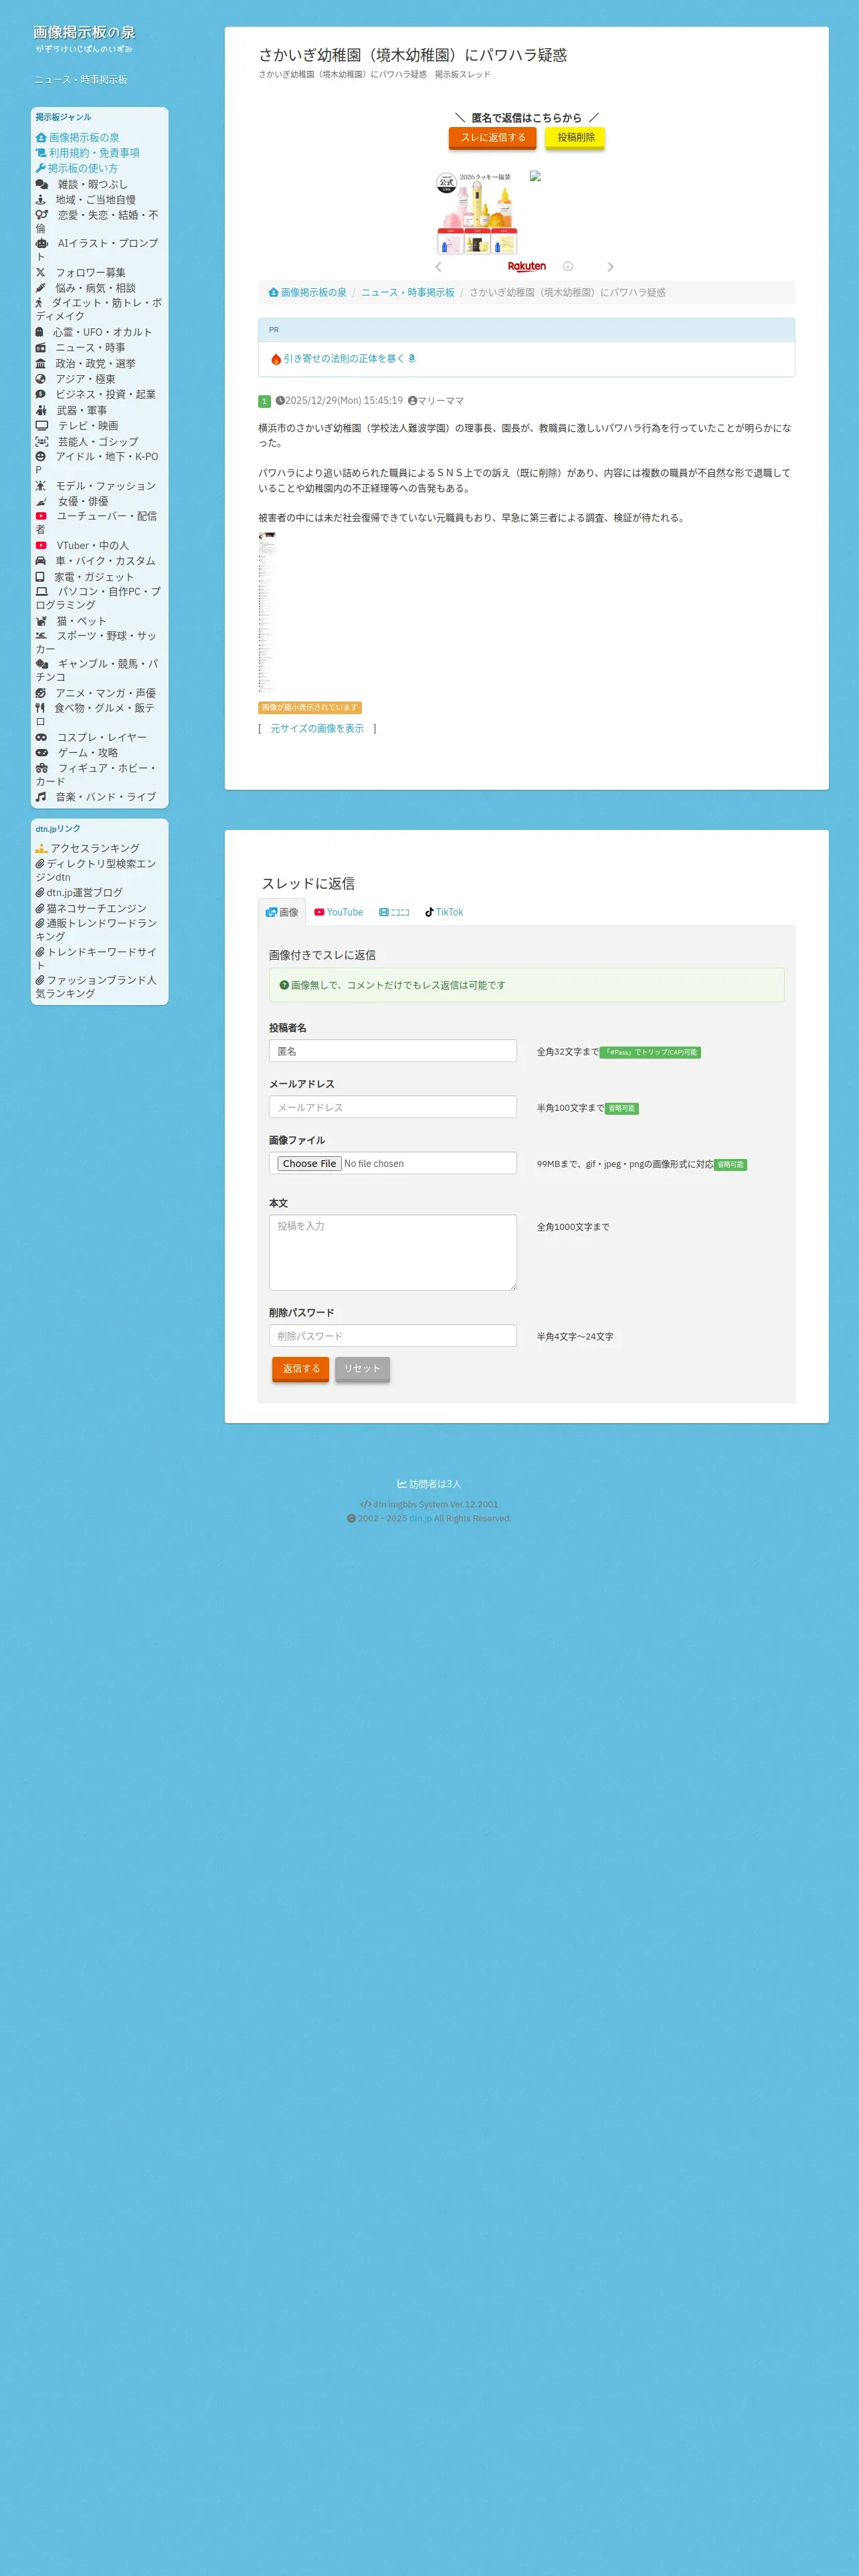Open 通販トレンドワードランキング link

click(96, 930)
